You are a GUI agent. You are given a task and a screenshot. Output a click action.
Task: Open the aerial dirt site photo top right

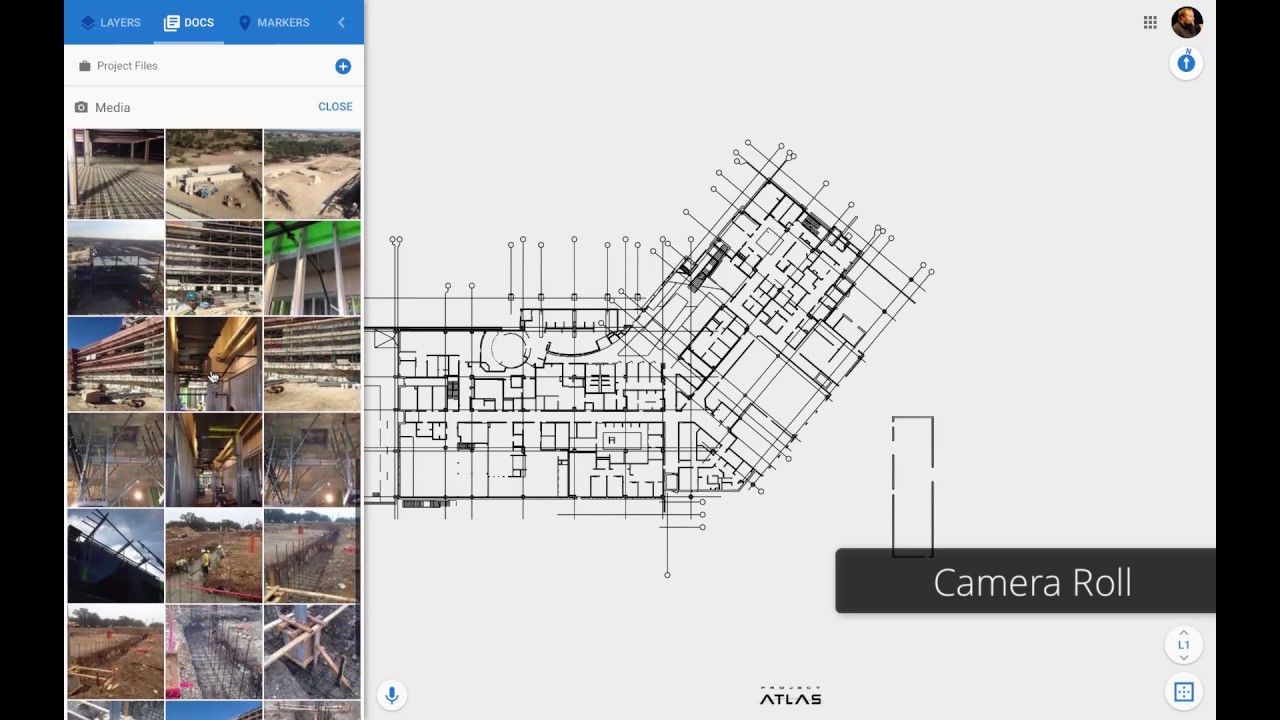pos(312,174)
